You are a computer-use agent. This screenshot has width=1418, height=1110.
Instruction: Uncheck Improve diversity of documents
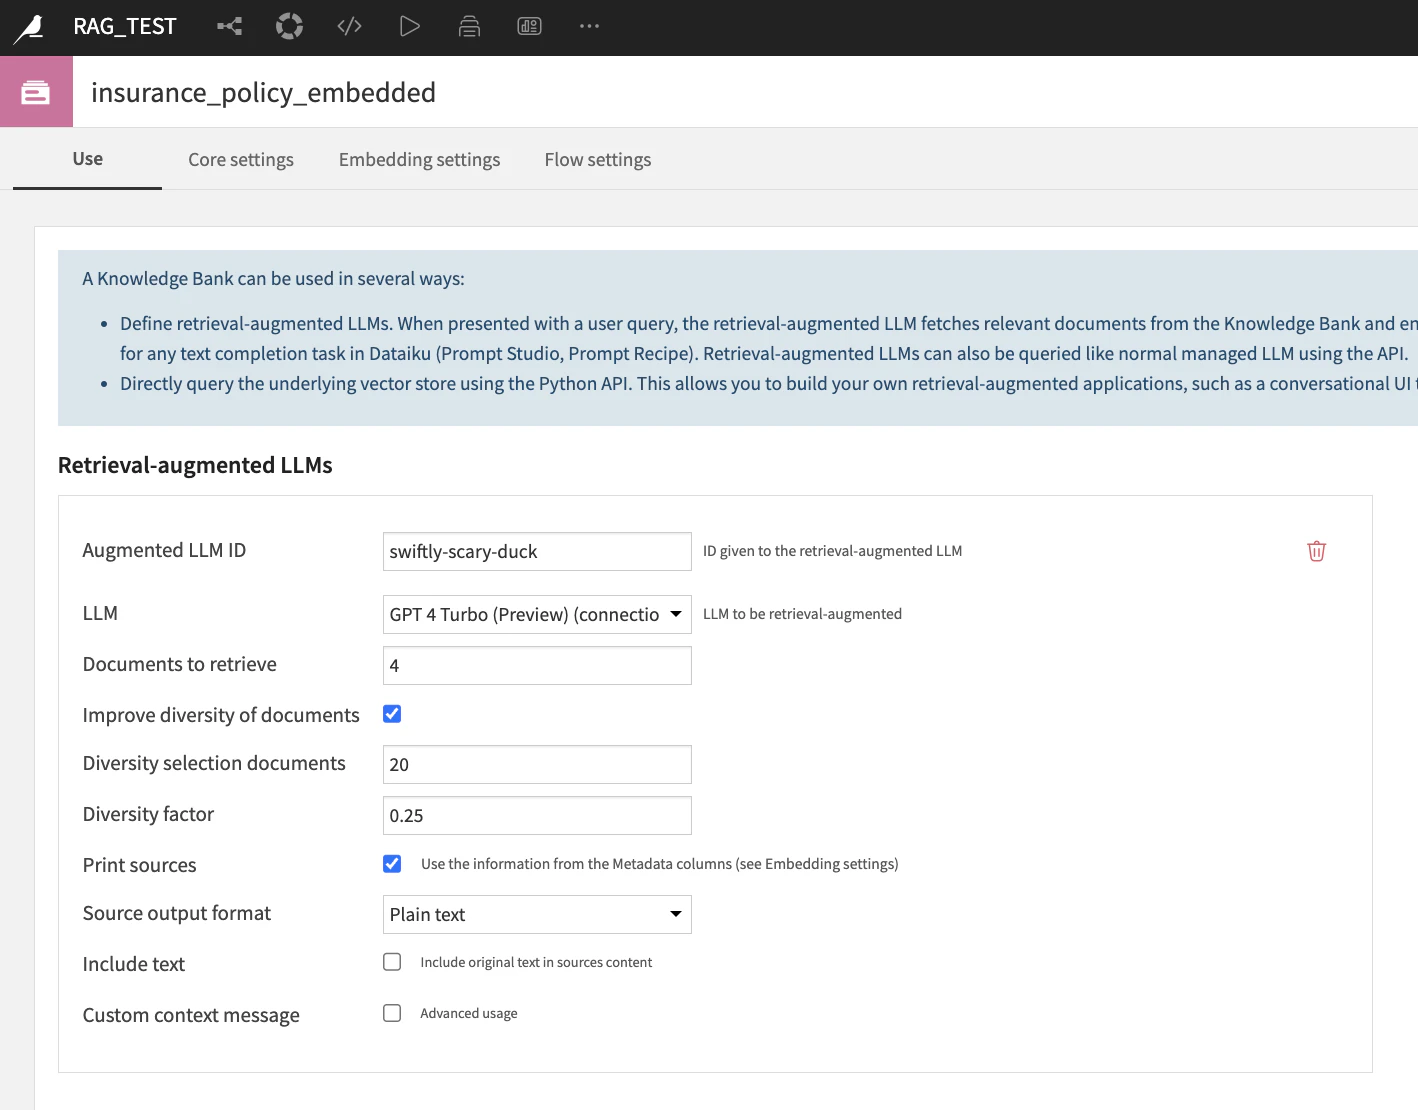point(392,714)
